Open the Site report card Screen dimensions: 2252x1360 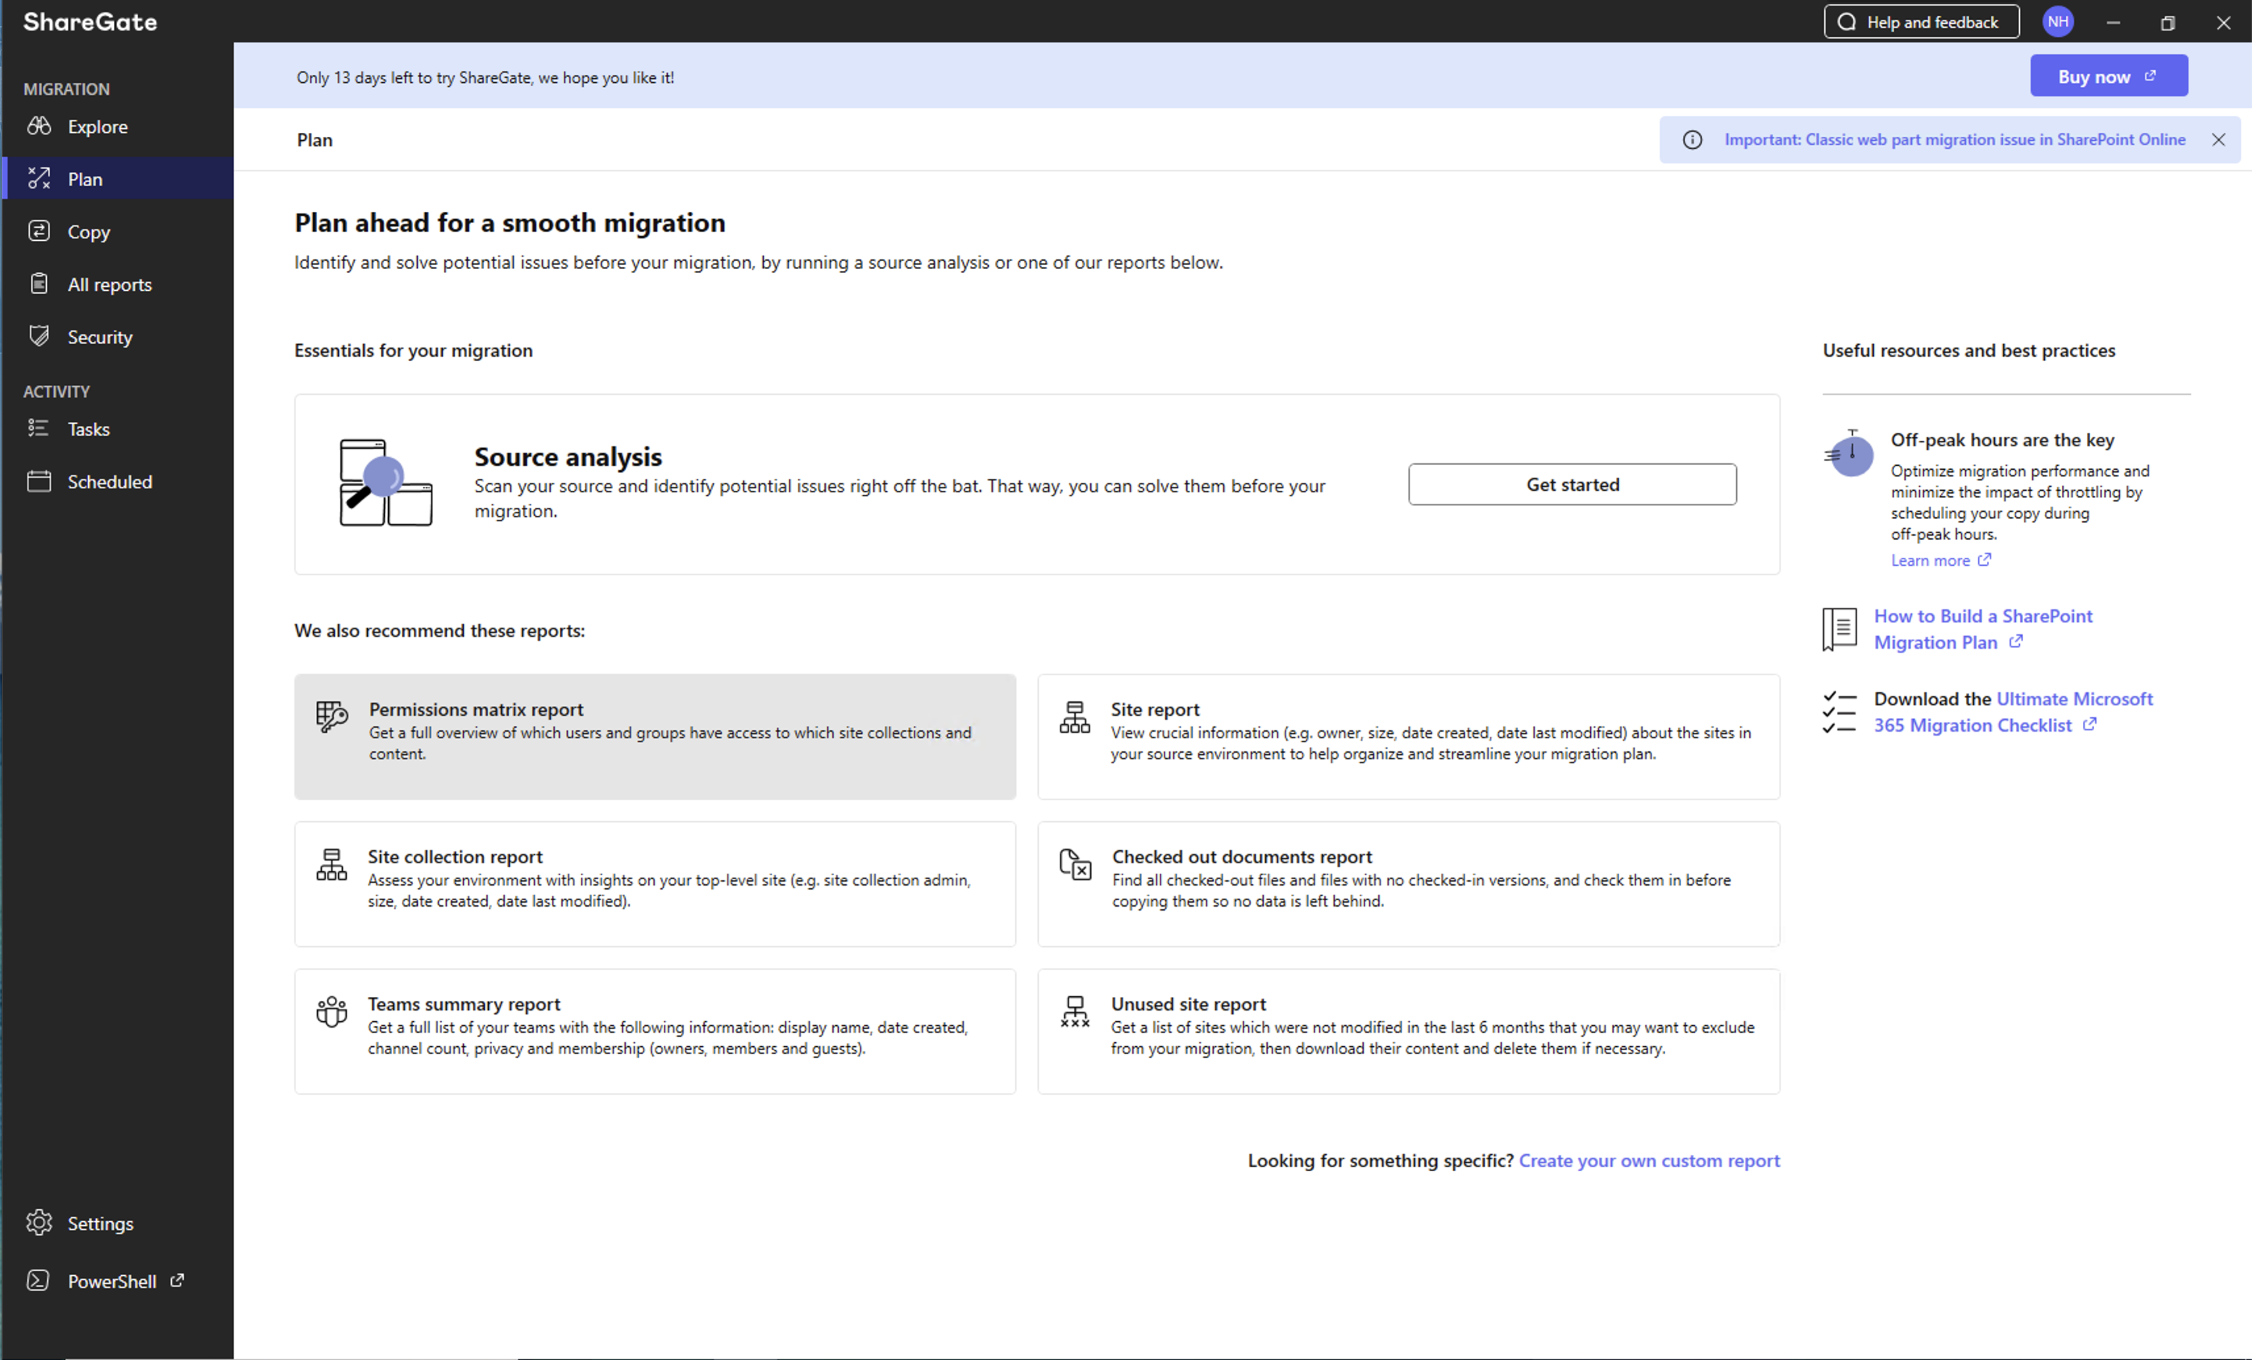(1408, 736)
